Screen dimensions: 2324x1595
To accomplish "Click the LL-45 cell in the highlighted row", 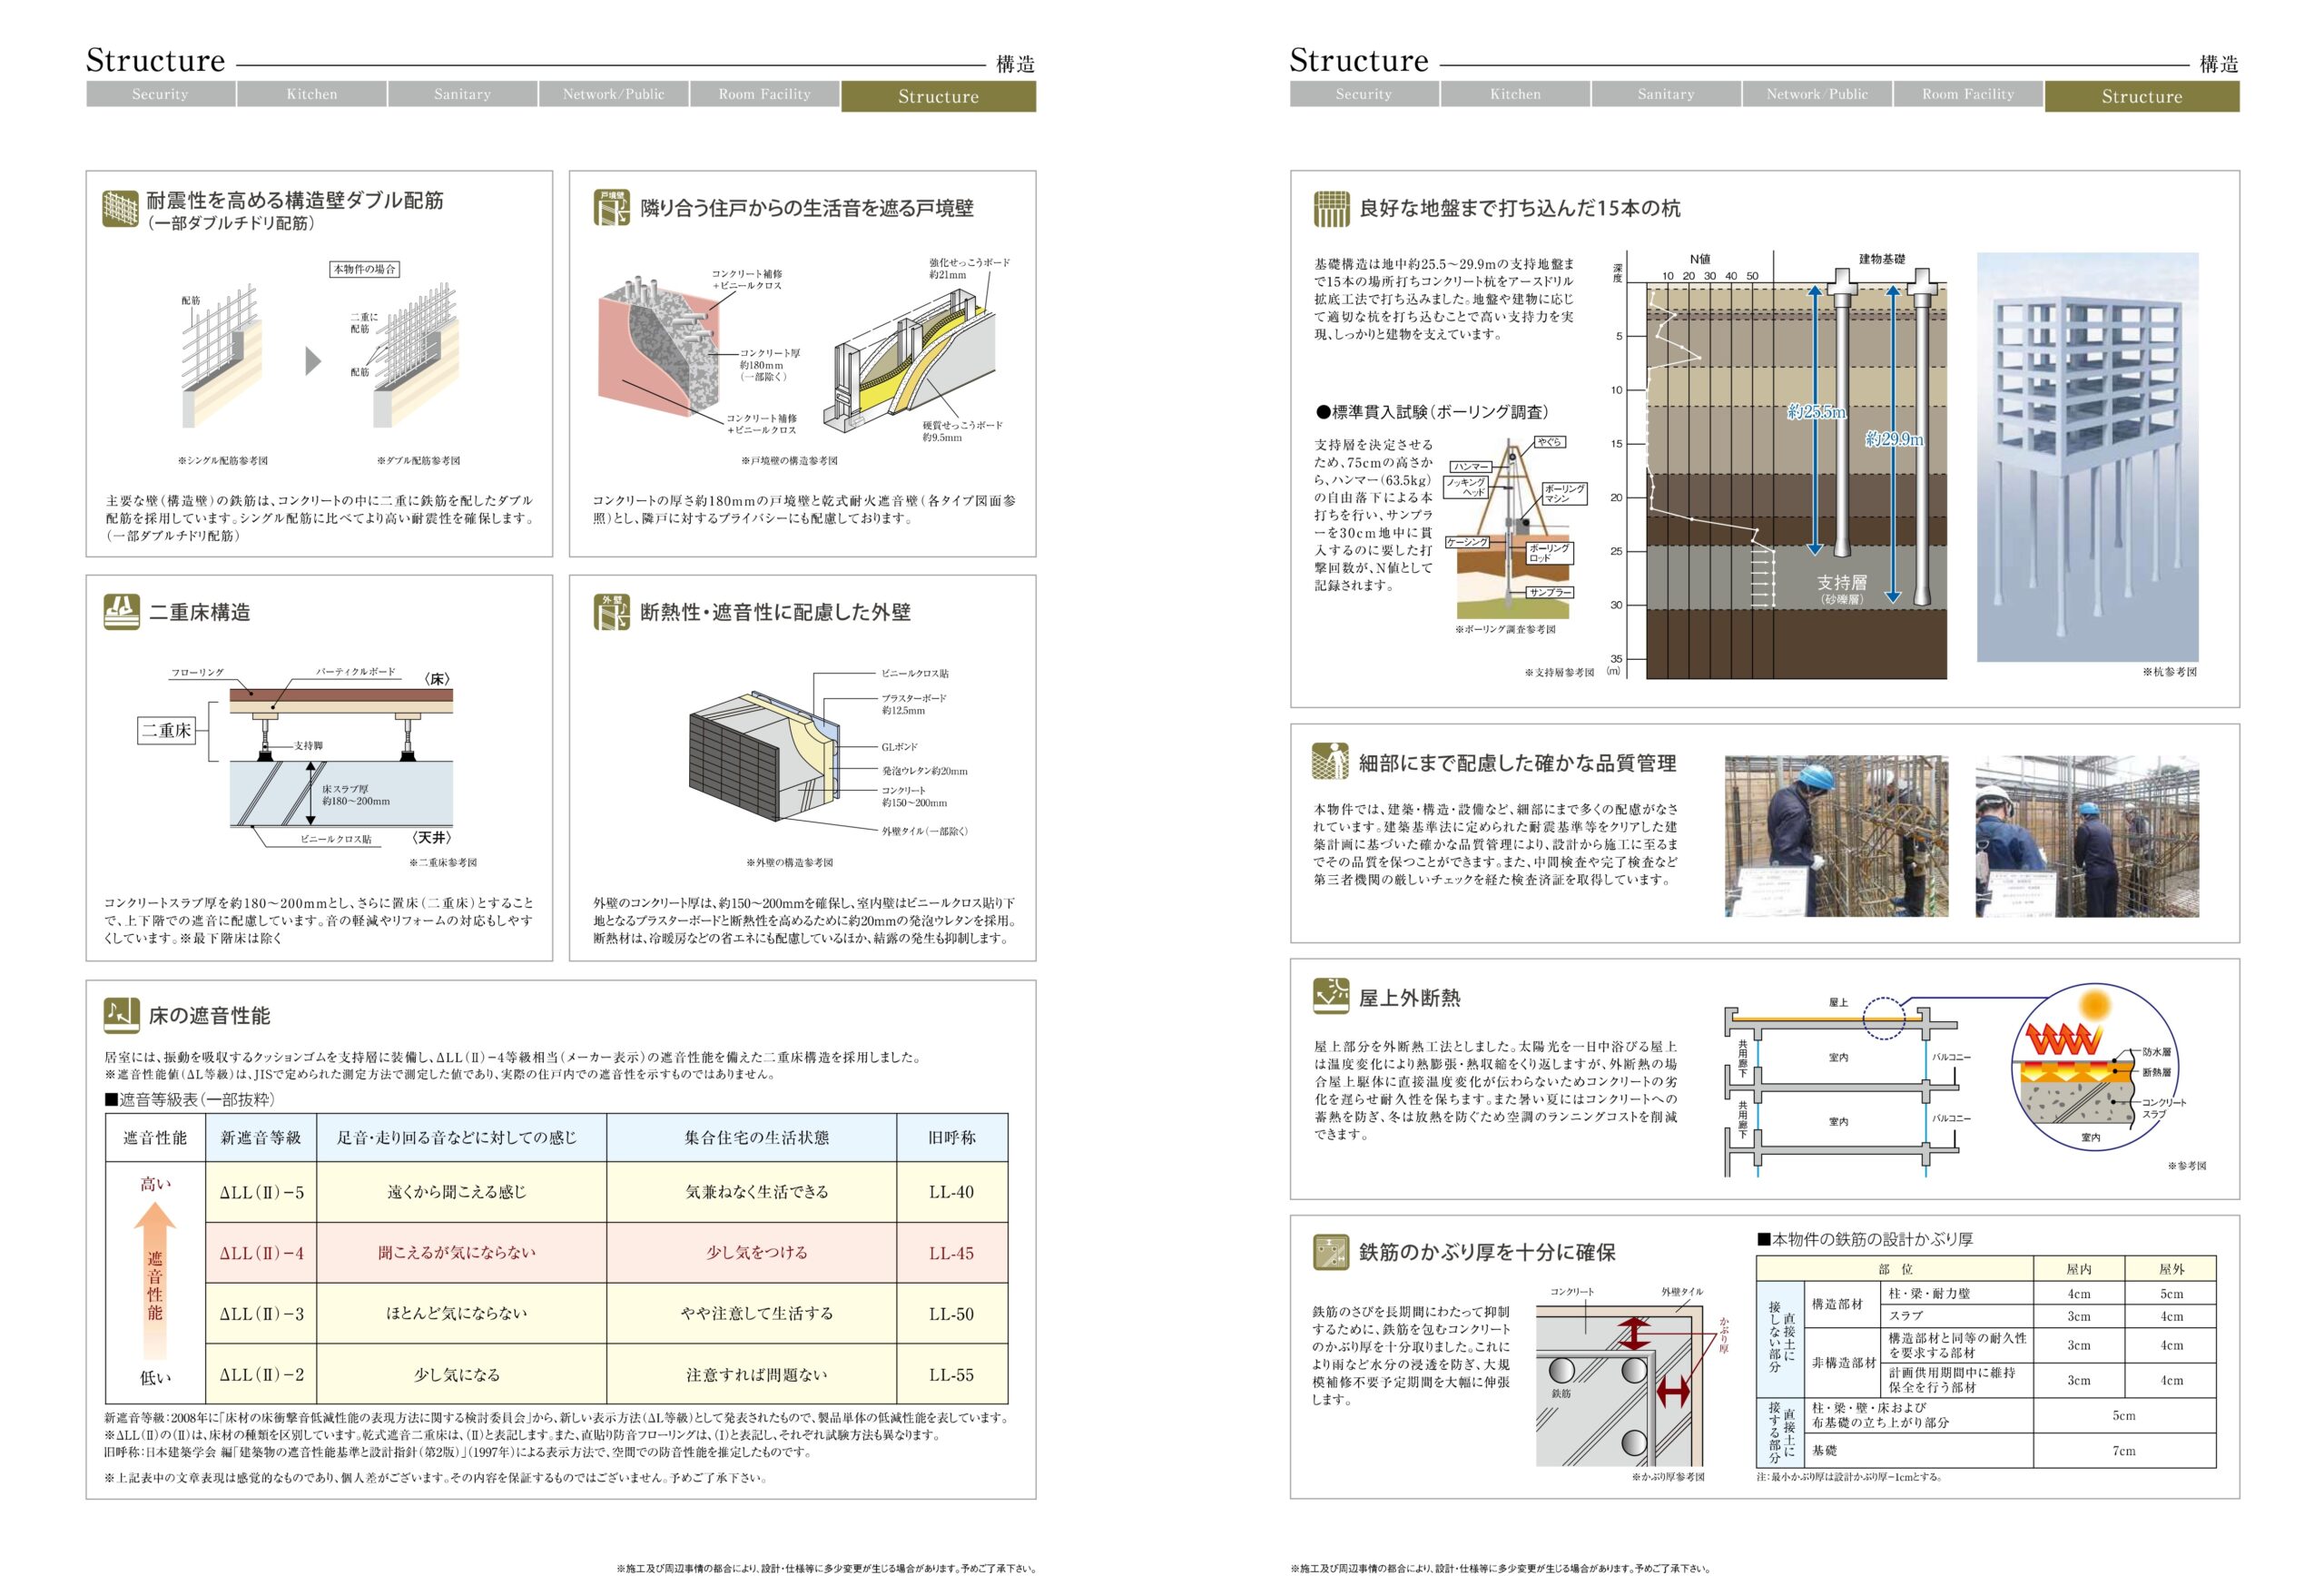I will [951, 1253].
